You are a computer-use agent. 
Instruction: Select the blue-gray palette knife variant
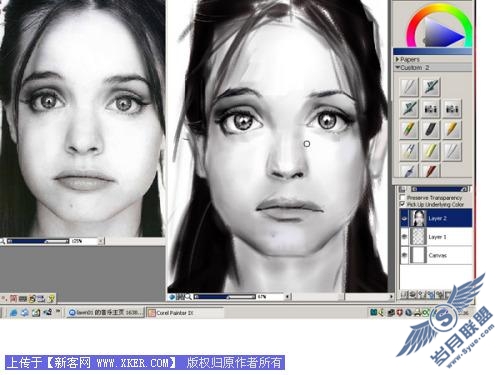pos(409,171)
